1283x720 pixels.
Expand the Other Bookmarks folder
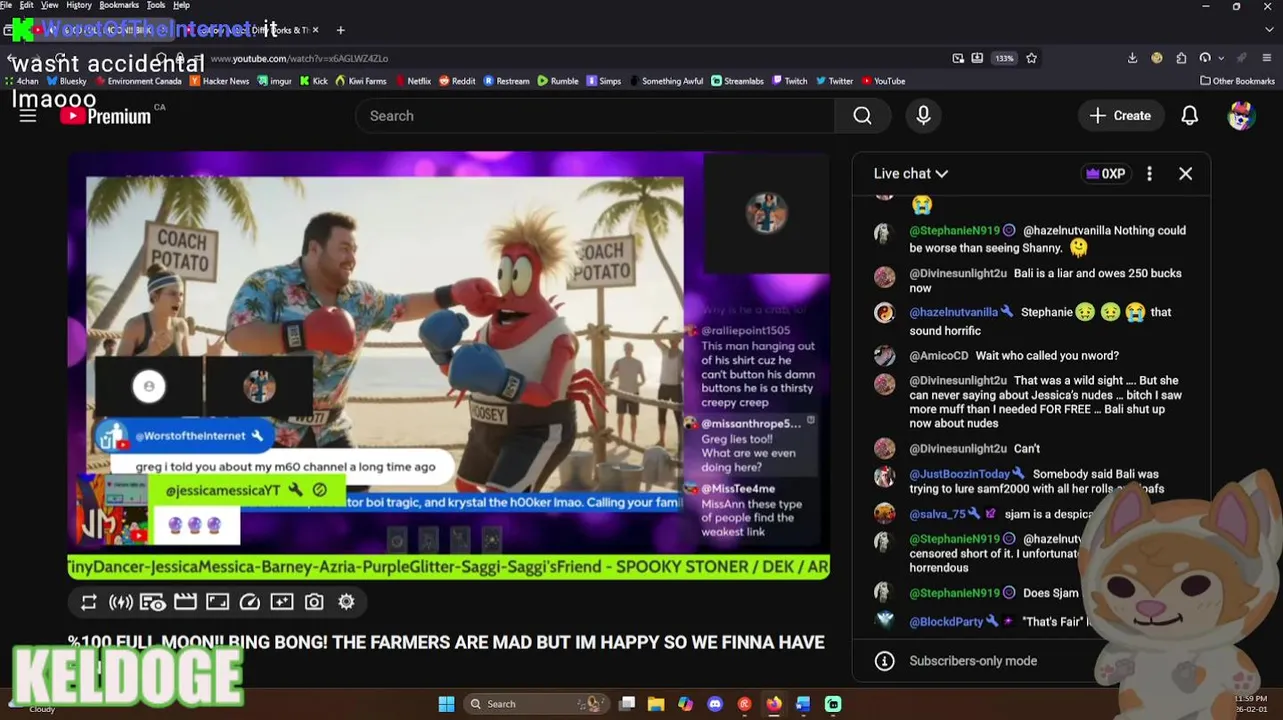click(x=1237, y=81)
